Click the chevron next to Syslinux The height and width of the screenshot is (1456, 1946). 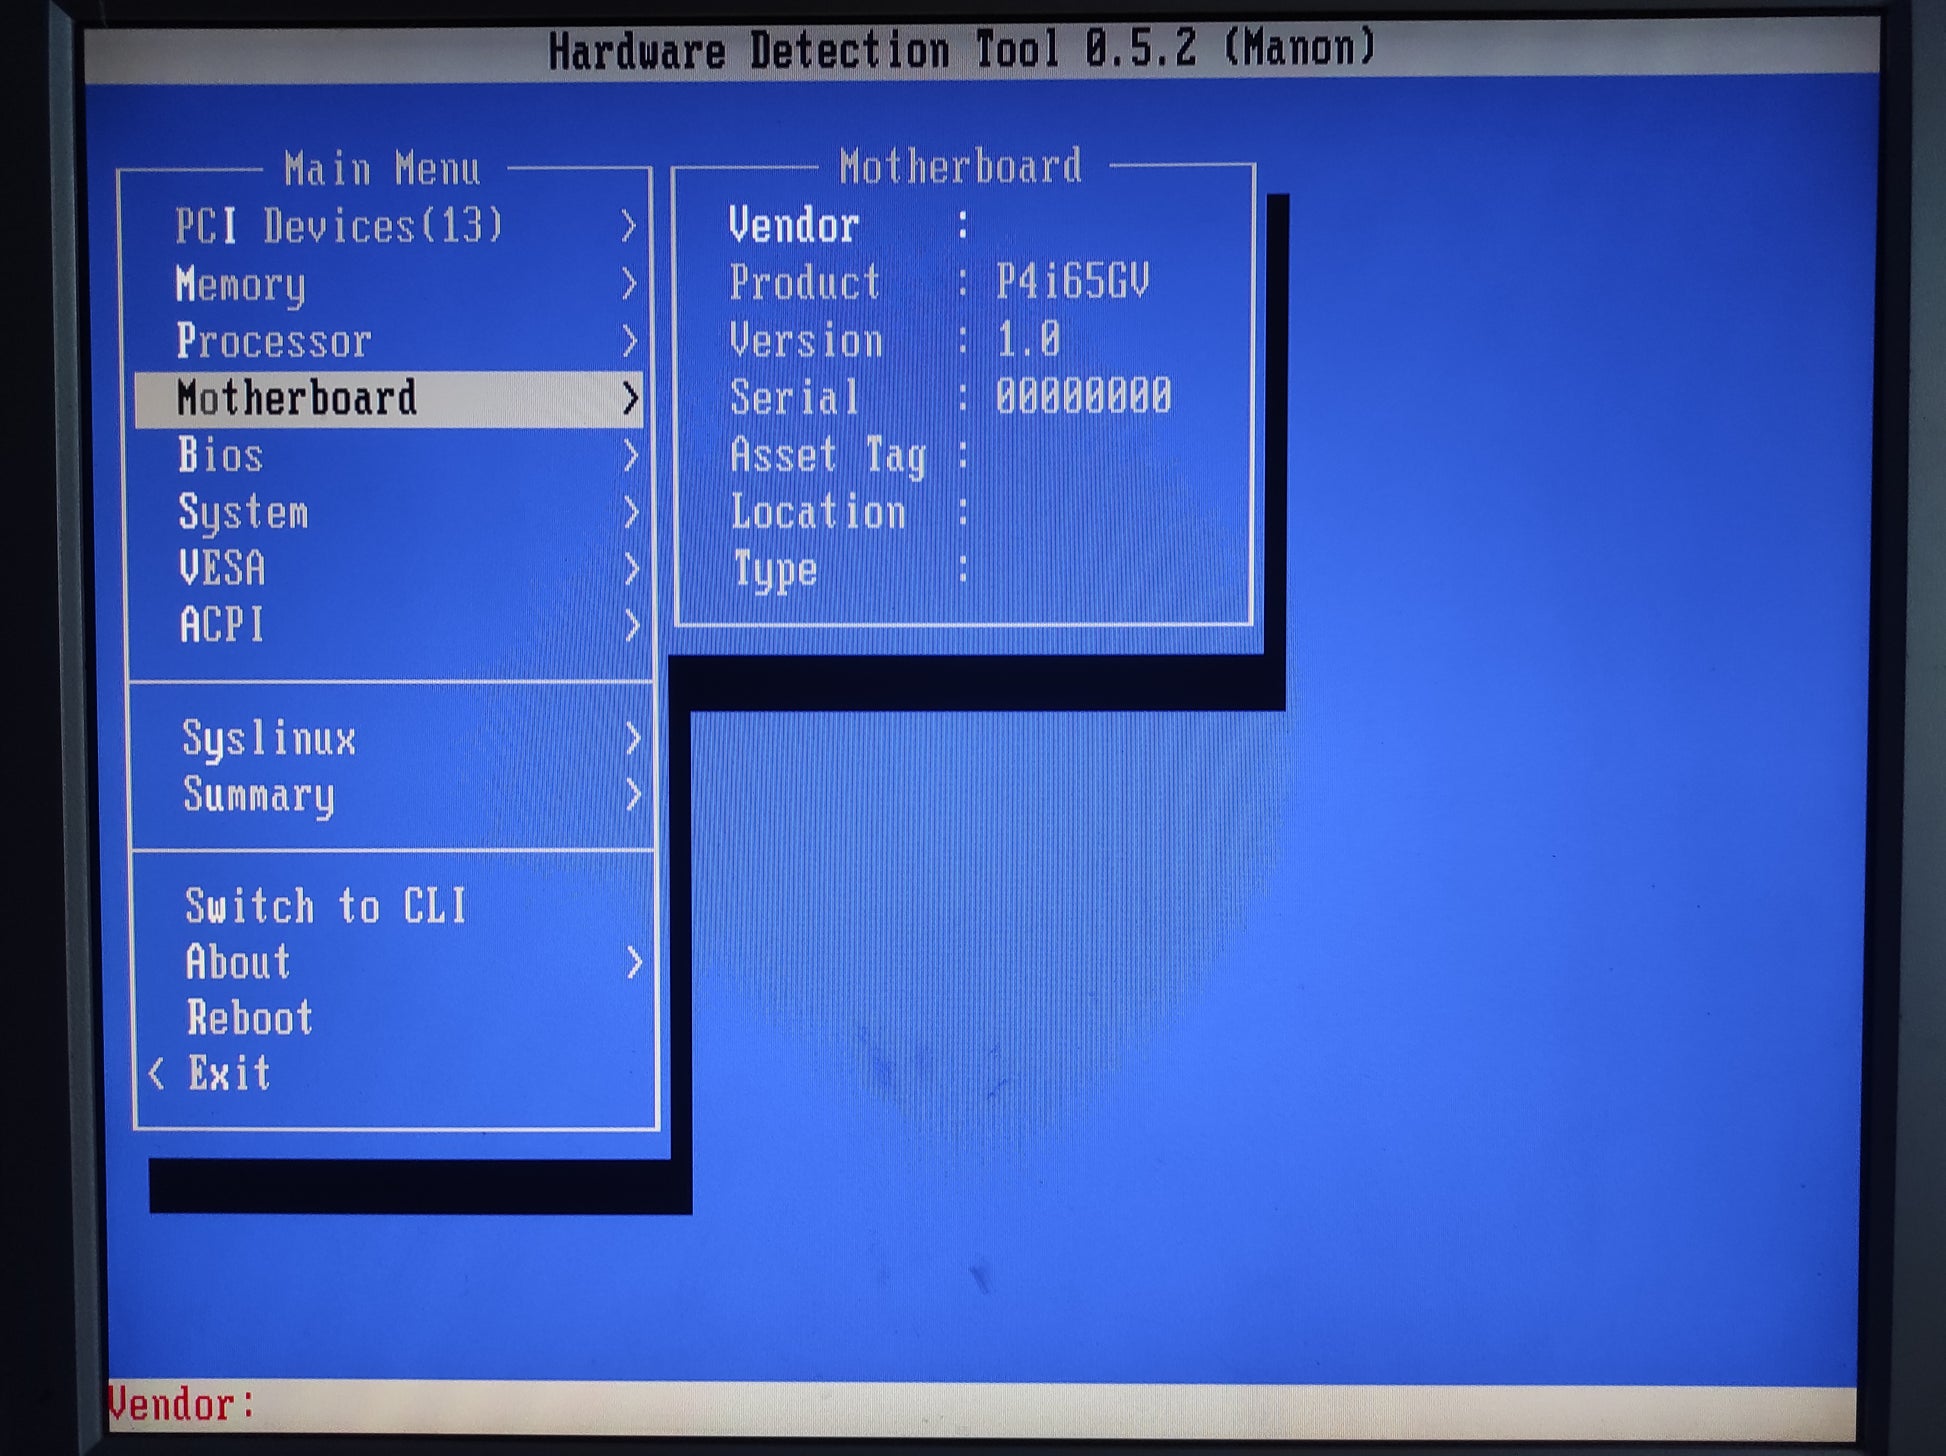click(632, 739)
